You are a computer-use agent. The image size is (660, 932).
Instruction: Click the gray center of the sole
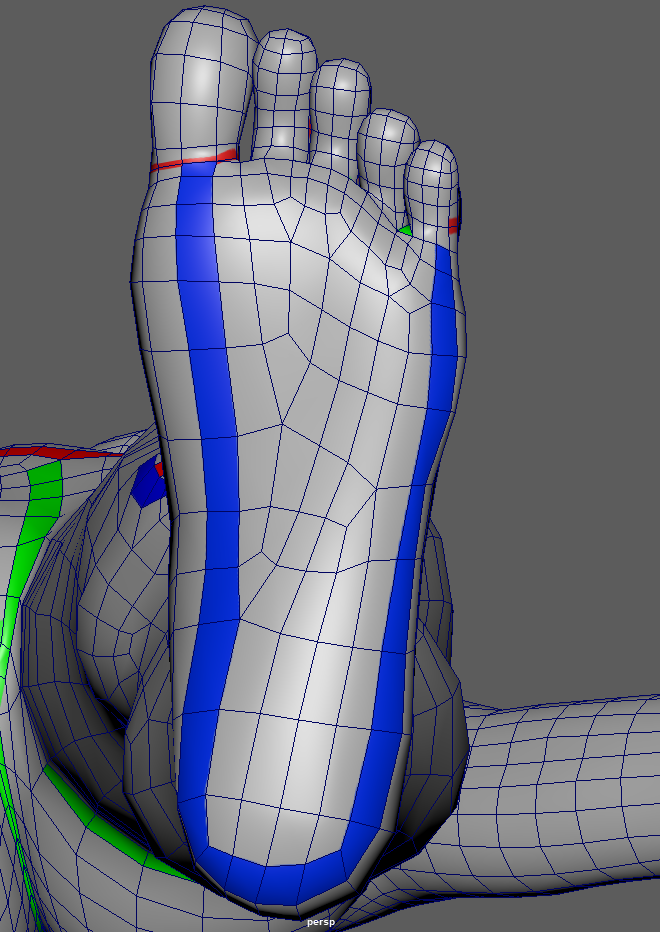tap(320, 500)
